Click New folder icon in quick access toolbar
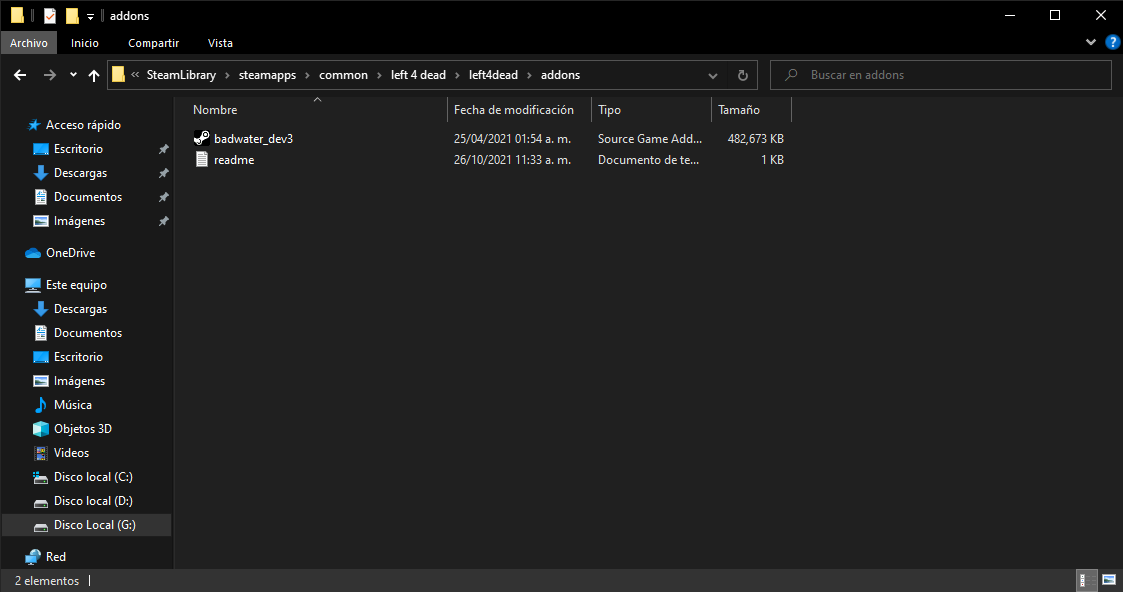This screenshot has height=592, width=1123. (x=72, y=16)
